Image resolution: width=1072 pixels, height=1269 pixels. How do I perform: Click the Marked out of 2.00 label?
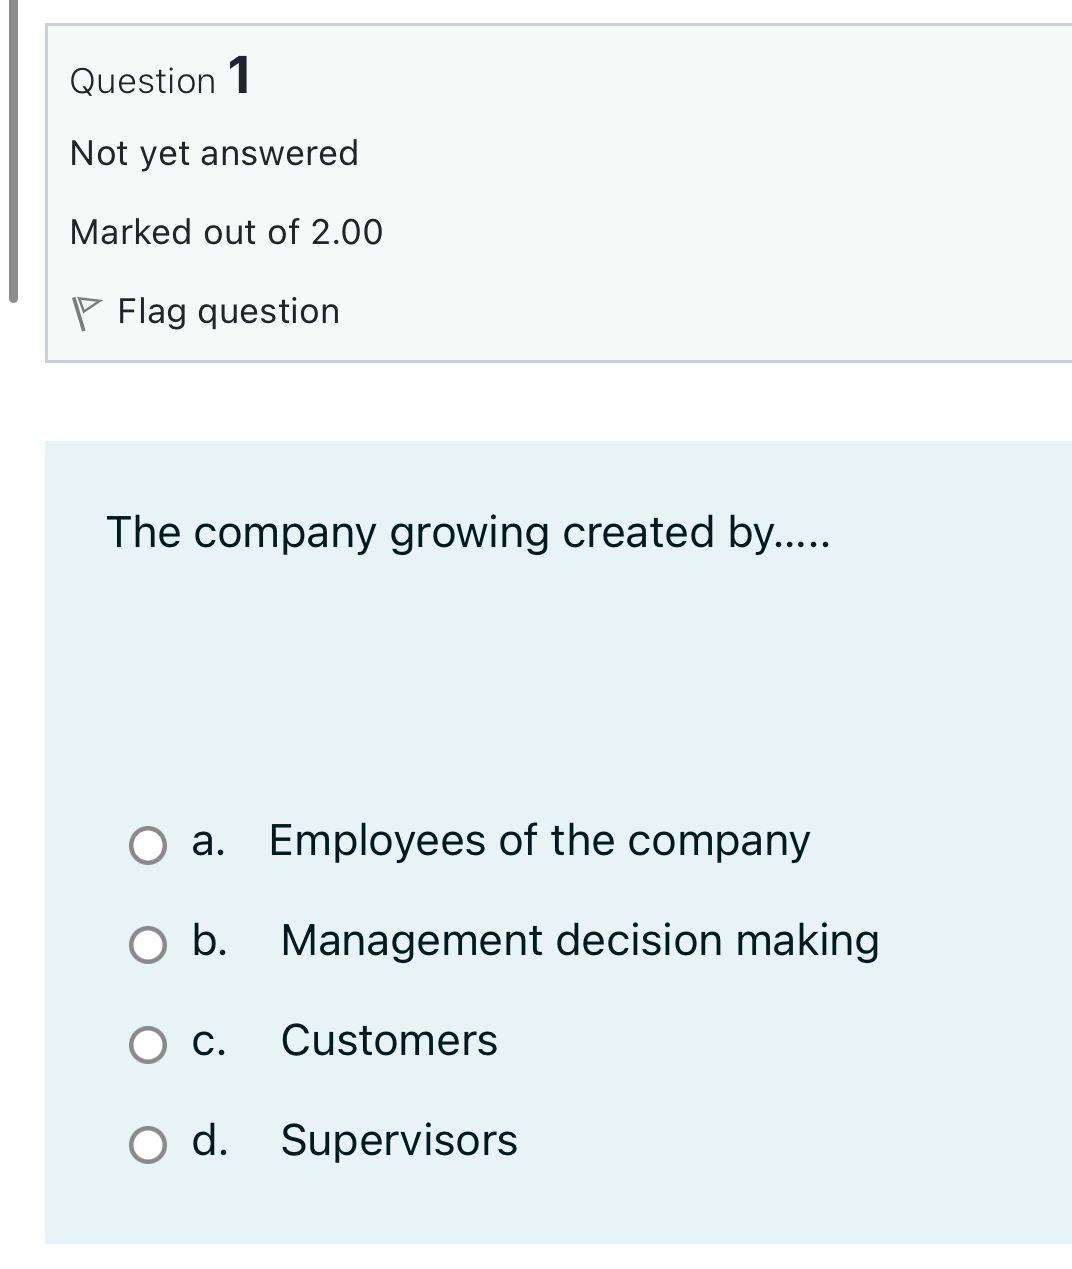click(x=226, y=231)
